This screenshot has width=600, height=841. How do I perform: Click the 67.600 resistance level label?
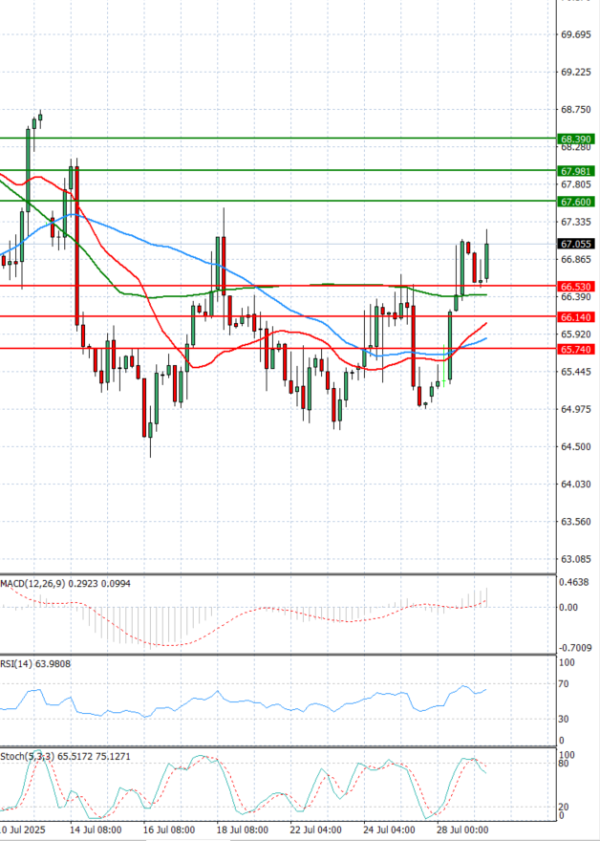(576, 202)
